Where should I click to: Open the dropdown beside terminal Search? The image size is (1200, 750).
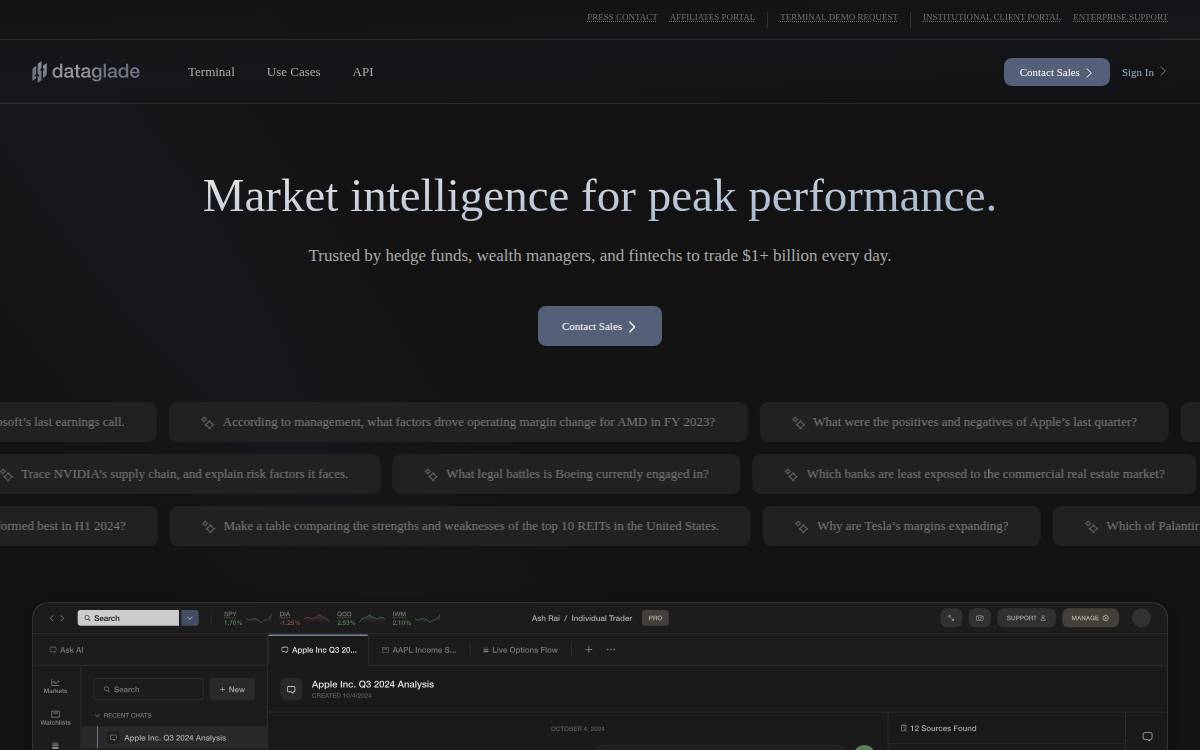pos(190,618)
